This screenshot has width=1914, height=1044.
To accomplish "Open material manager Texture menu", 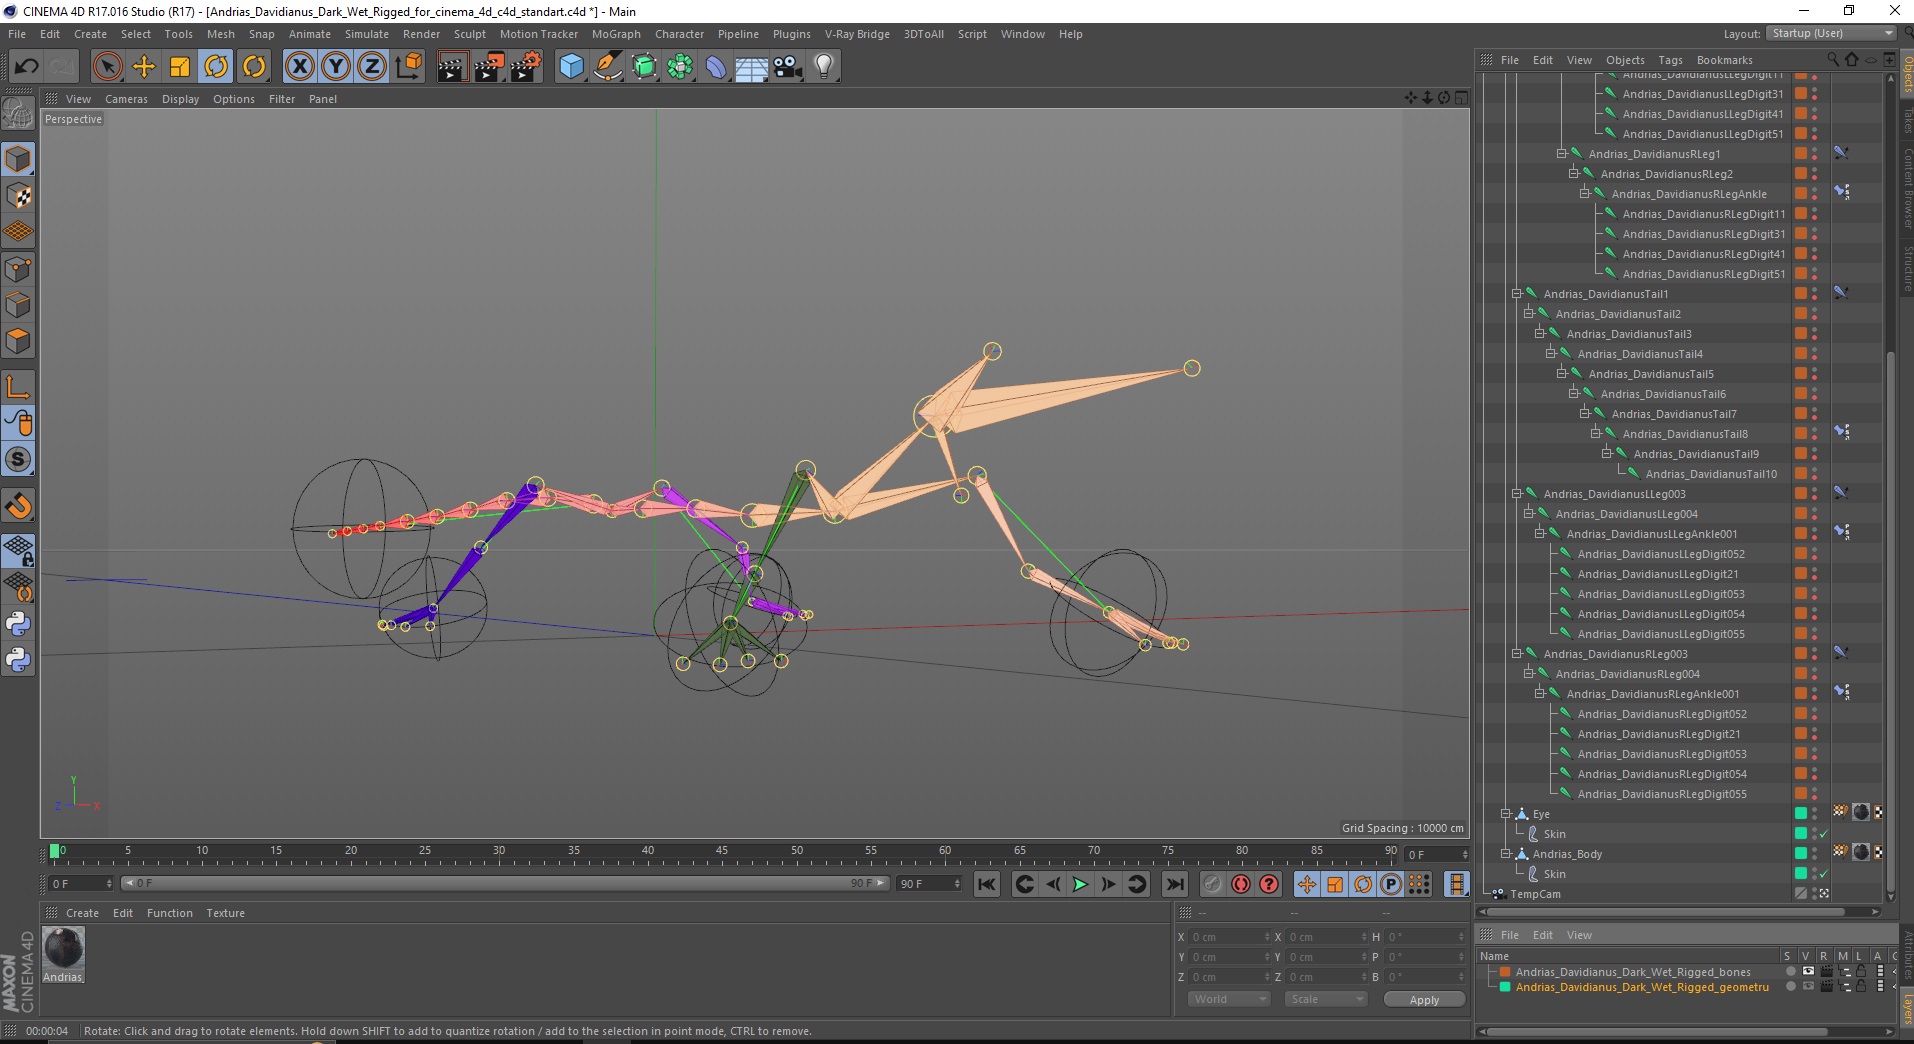I will [x=225, y=913].
